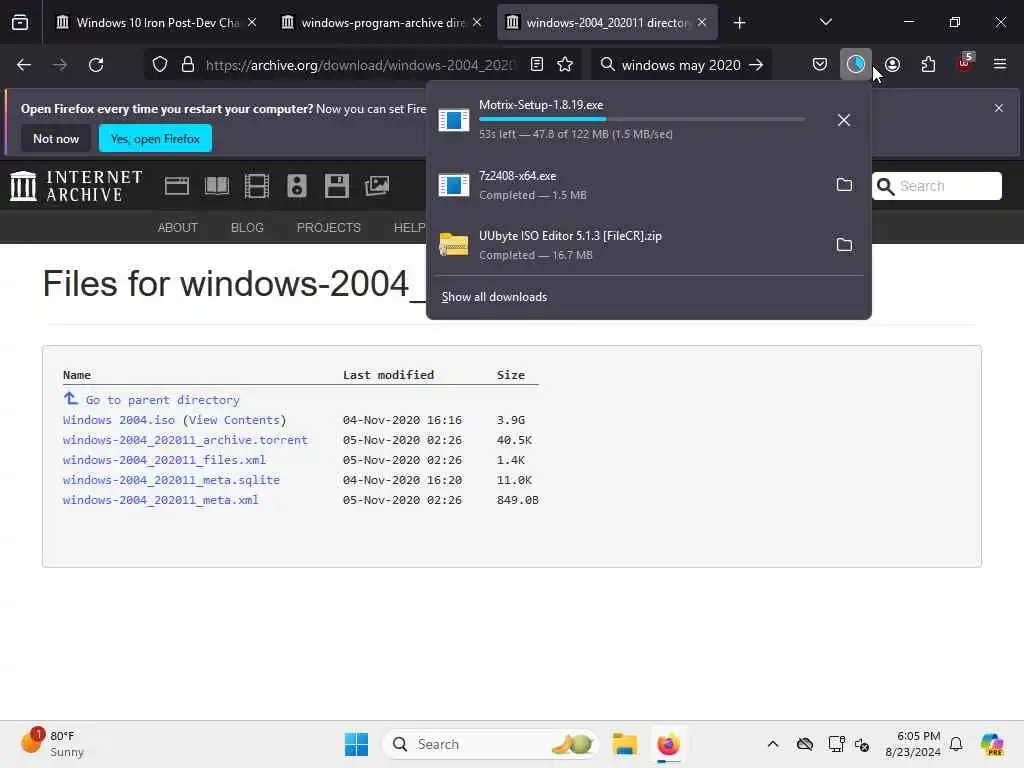Open the Internet Archive web icon
Screen dimensions: 1024x768
pos(176,186)
